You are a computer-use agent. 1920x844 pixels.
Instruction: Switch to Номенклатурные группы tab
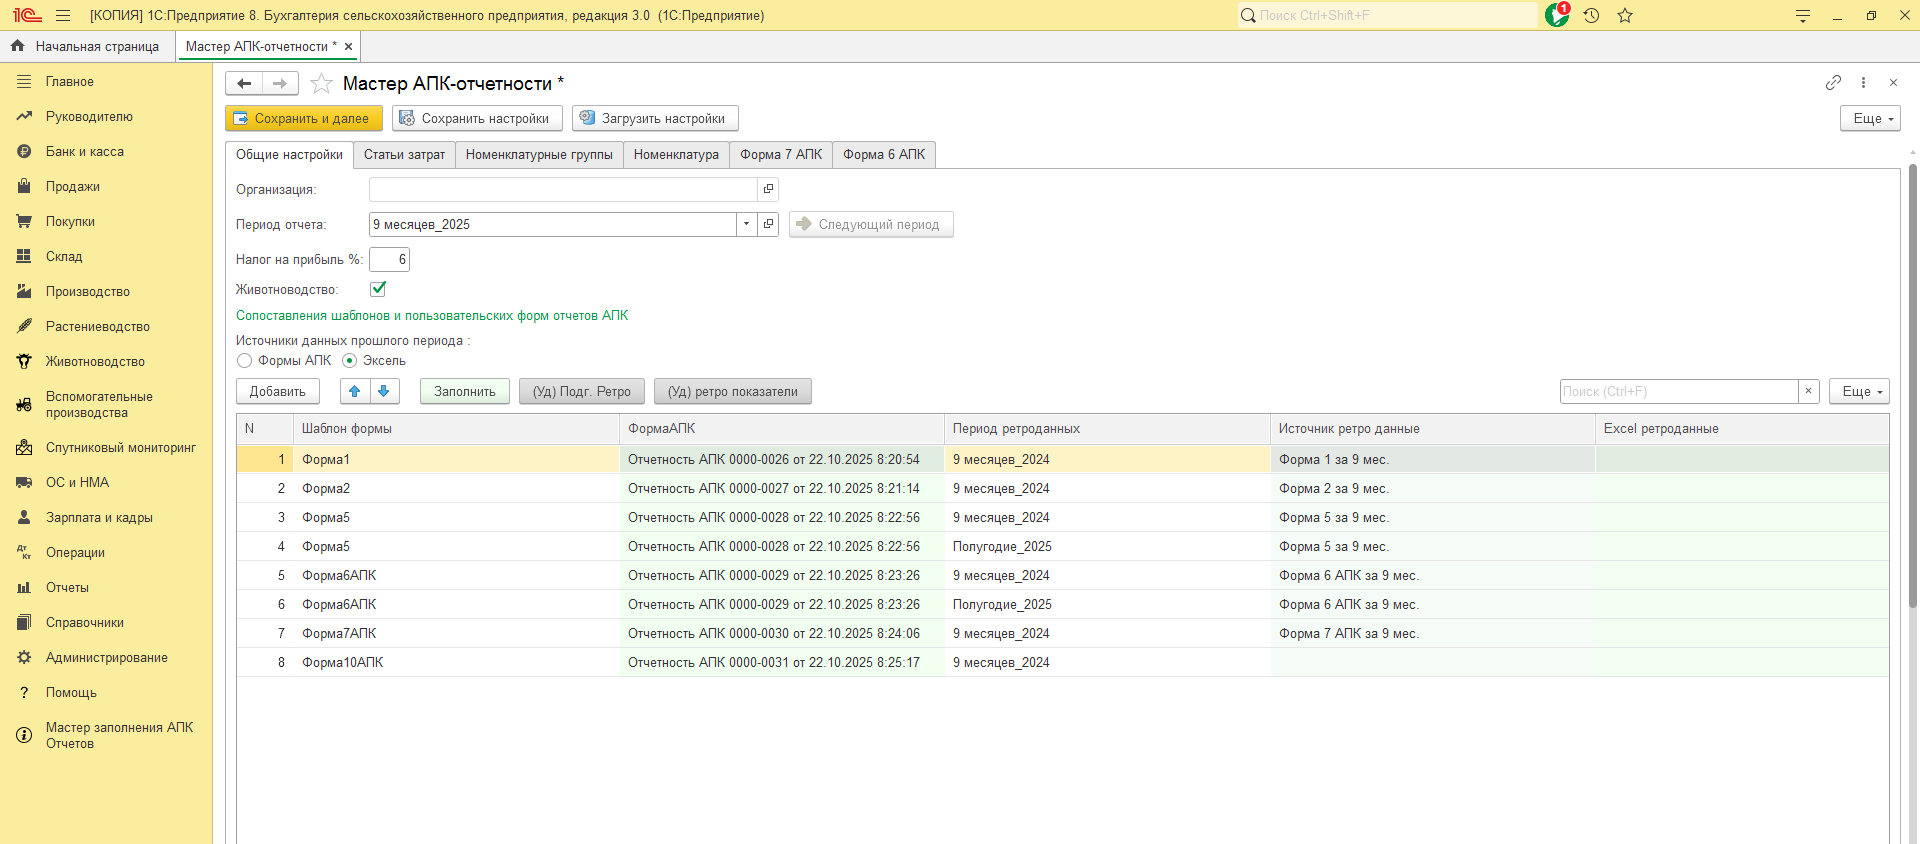pos(539,155)
